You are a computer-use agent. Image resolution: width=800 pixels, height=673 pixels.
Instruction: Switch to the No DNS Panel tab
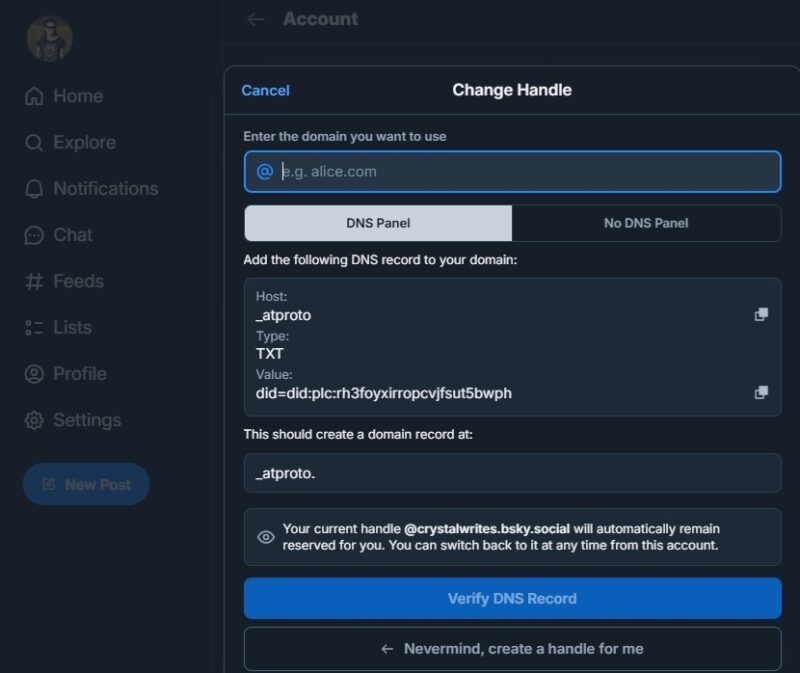[x=646, y=223]
